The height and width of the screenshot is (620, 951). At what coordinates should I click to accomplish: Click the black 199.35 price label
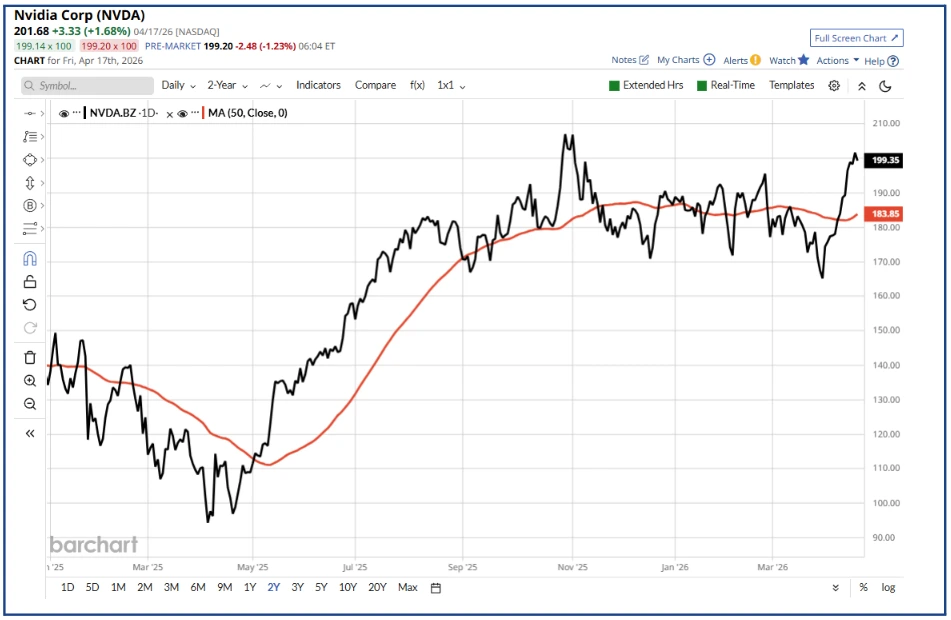click(885, 160)
